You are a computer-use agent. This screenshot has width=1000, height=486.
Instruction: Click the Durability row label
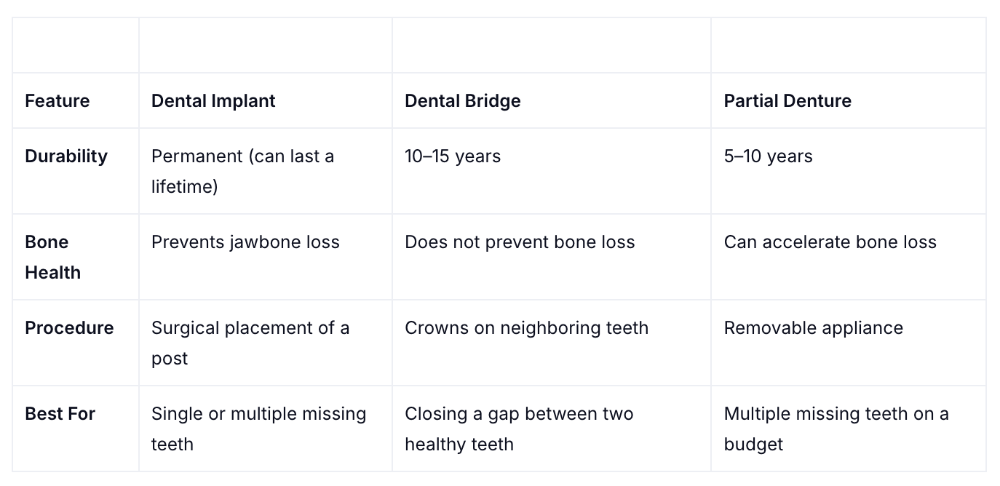coord(66,156)
